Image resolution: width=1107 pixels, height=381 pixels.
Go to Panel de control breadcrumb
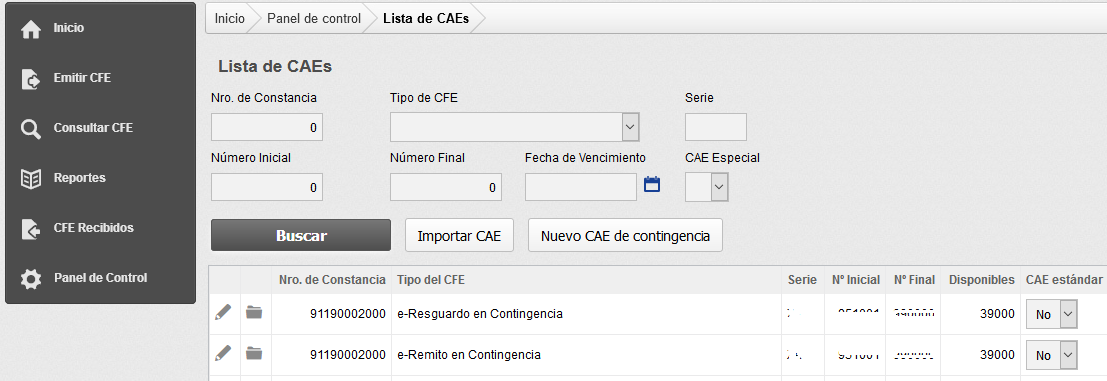(x=313, y=18)
